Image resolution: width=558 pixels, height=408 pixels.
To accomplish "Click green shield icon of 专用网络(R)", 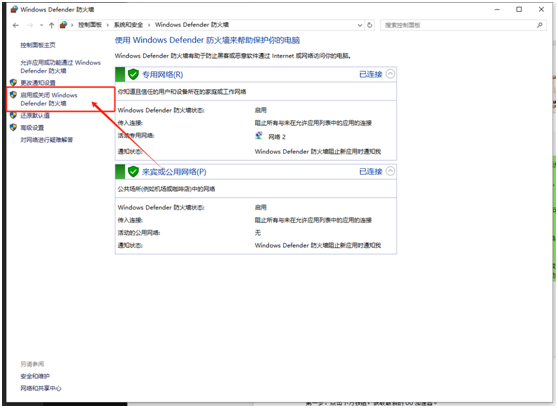I will pyautogui.click(x=133, y=74).
